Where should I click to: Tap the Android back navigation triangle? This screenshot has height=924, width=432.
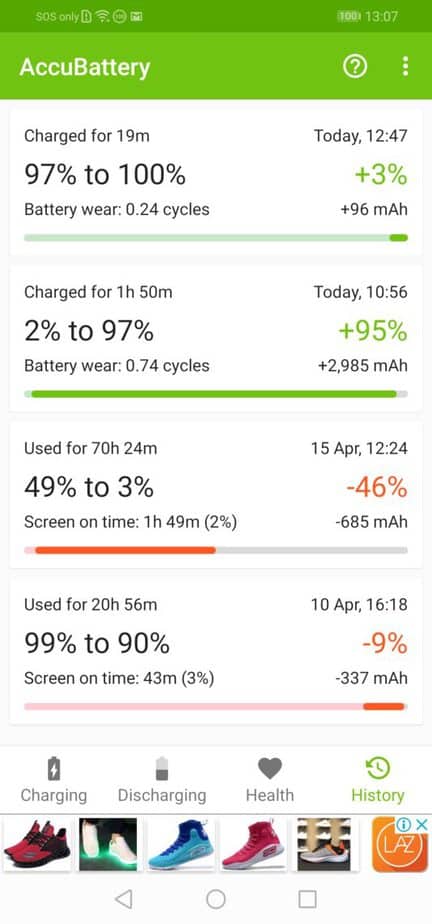123,899
